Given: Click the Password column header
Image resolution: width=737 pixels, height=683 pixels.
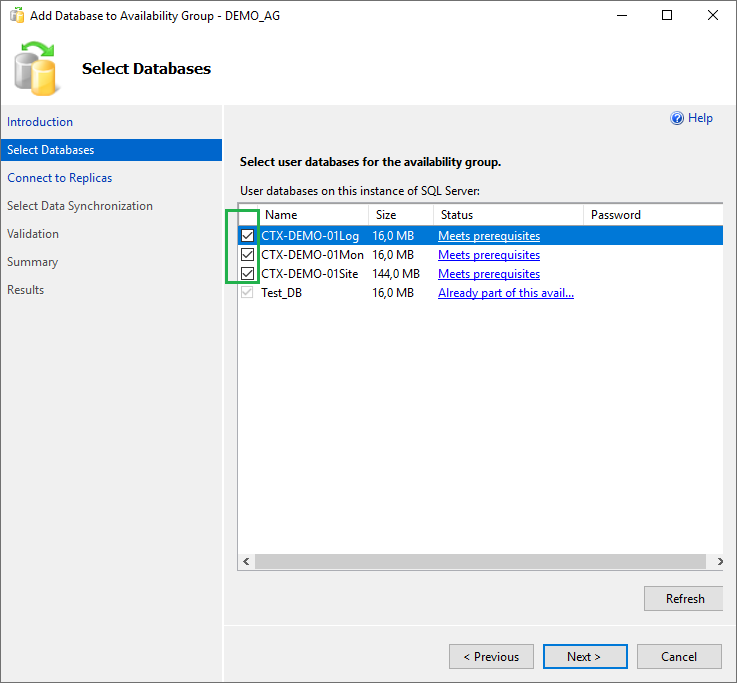Looking at the screenshot, I should coord(653,215).
